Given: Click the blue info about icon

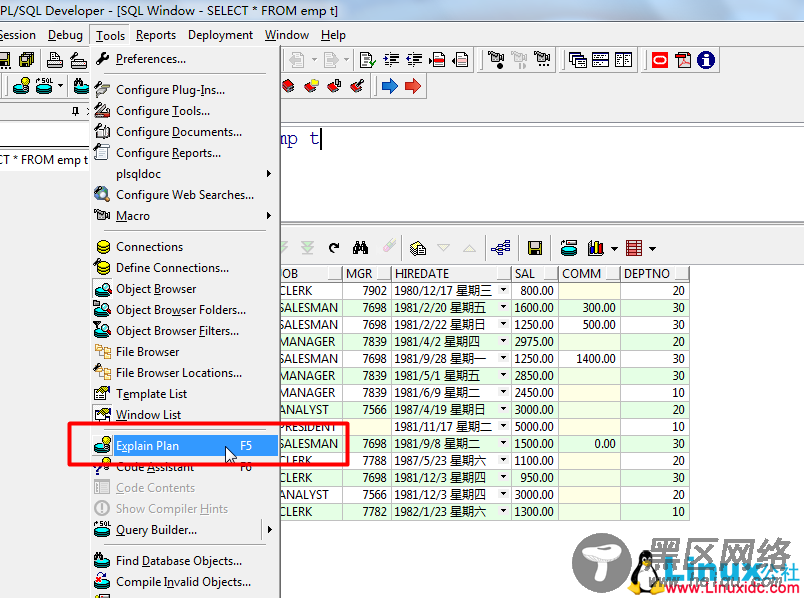Looking at the screenshot, I should [706, 60].
